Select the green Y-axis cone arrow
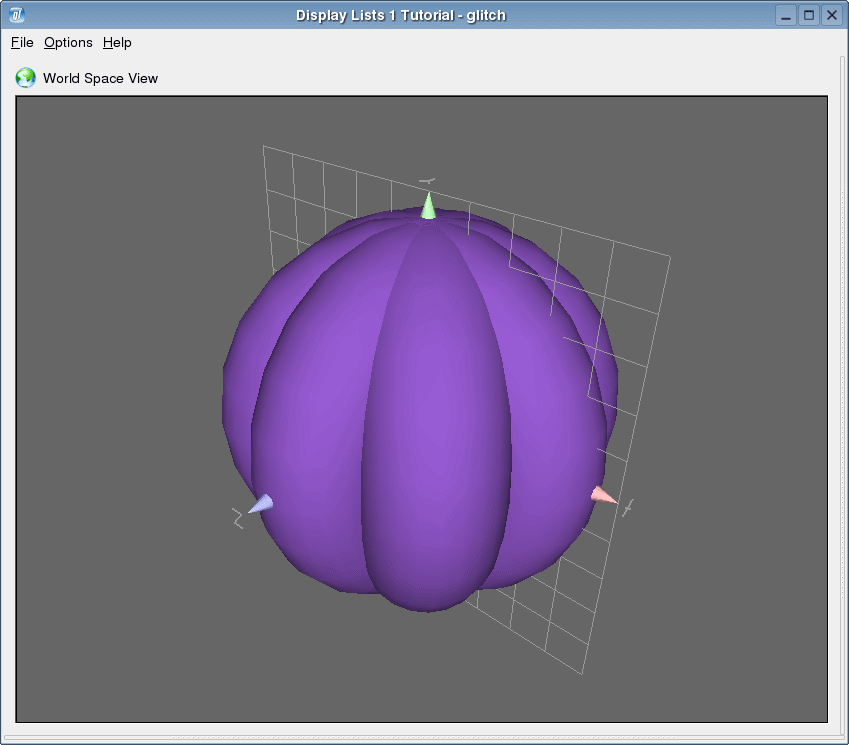This screenshot has width=849, height=745. 428,207
